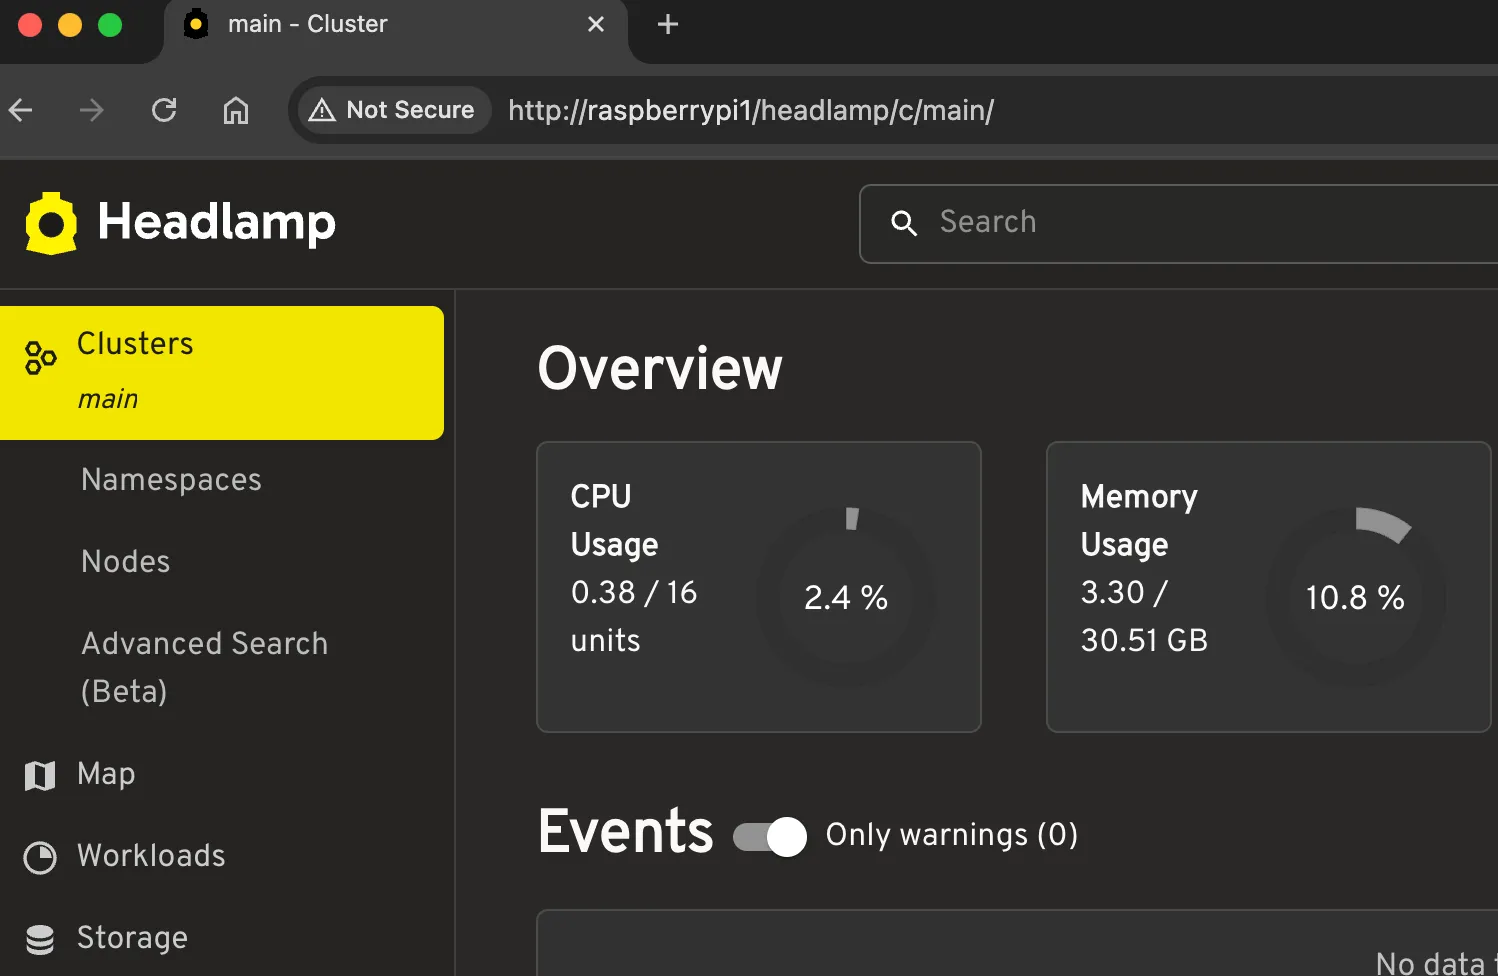Open a new browser tab
The width and height of the screenshot is (1498, 976).
click(666, 24)
